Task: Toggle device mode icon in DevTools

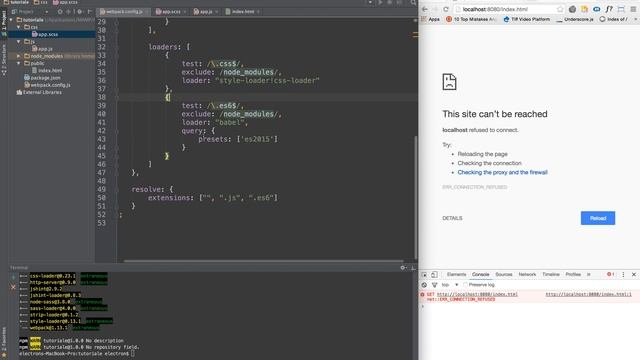Action: 434,275
